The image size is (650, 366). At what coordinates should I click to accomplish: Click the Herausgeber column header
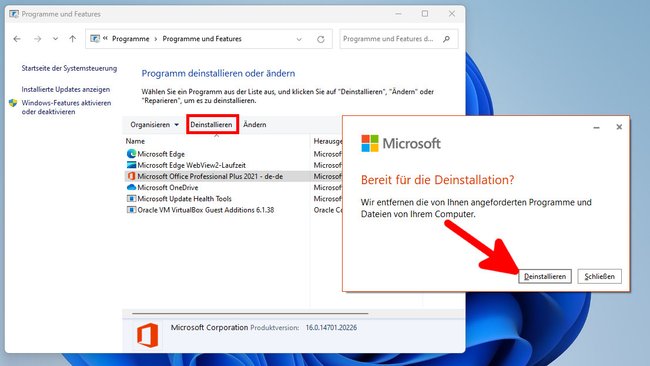tap(327, 141)
